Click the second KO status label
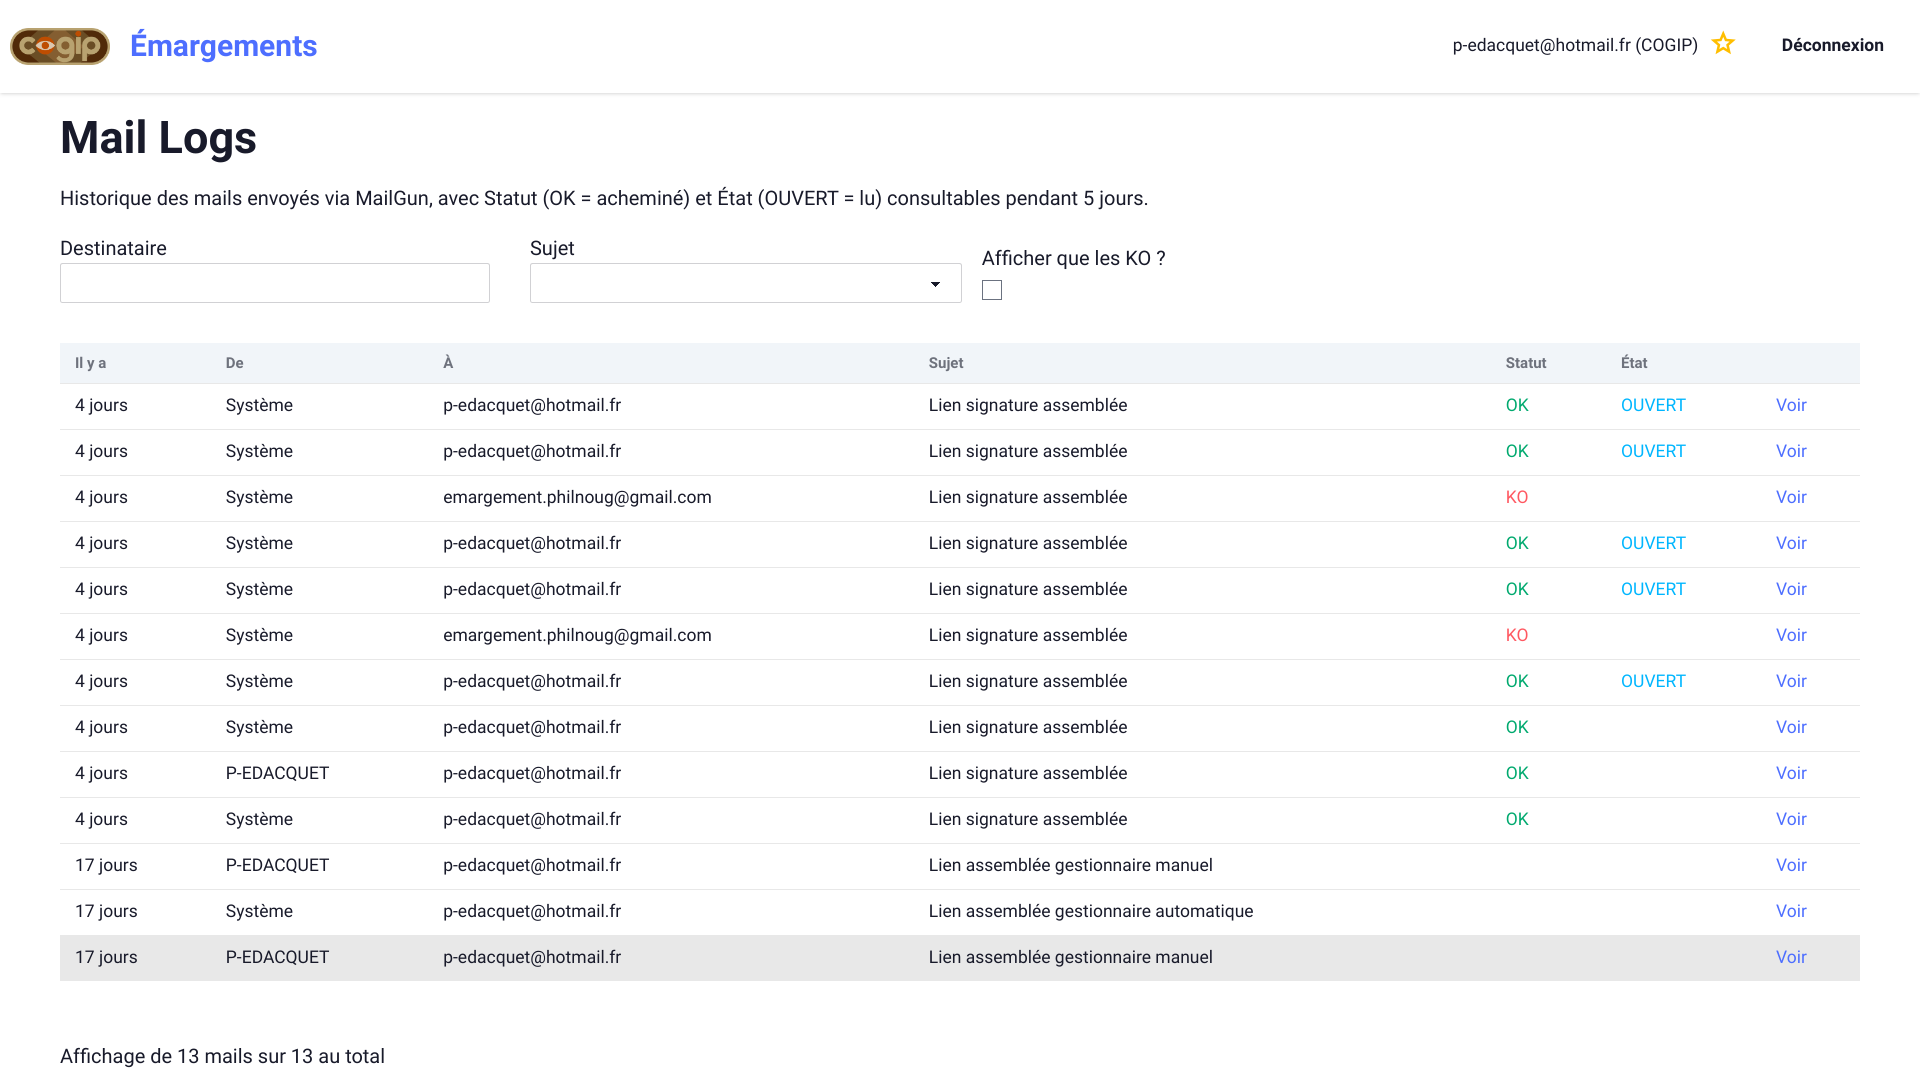Viewport: 1920px width, 1080px height. click(1516, 635)
